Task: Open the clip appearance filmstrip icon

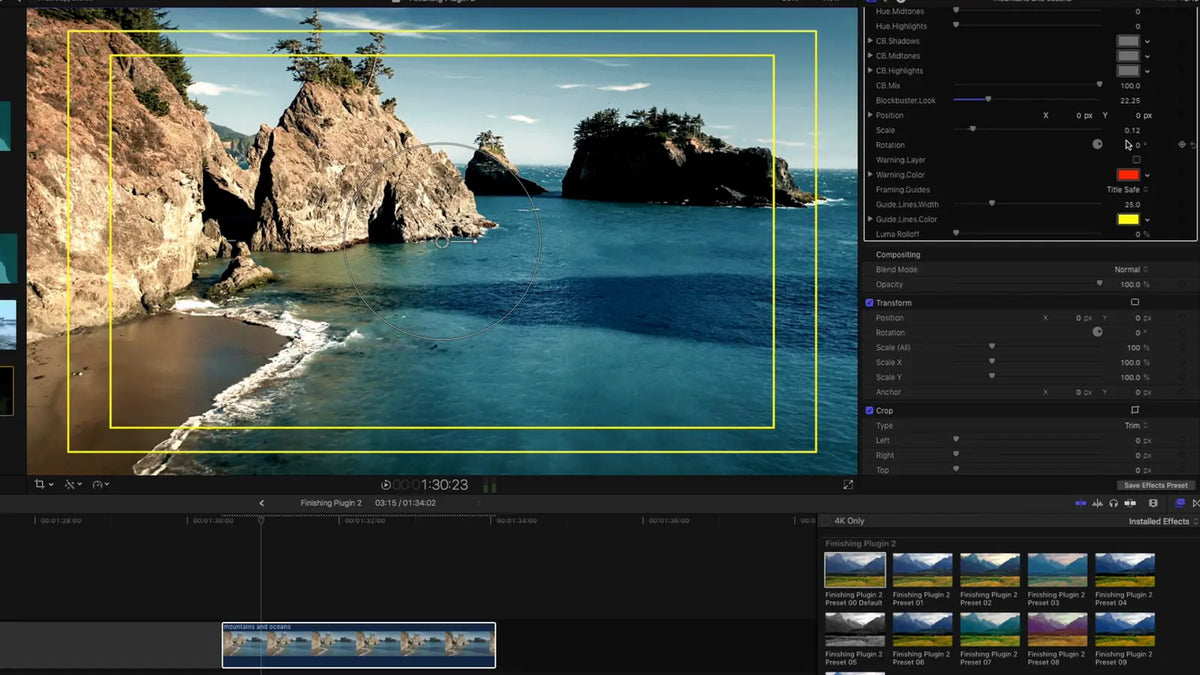Action: pos(1153,503)
